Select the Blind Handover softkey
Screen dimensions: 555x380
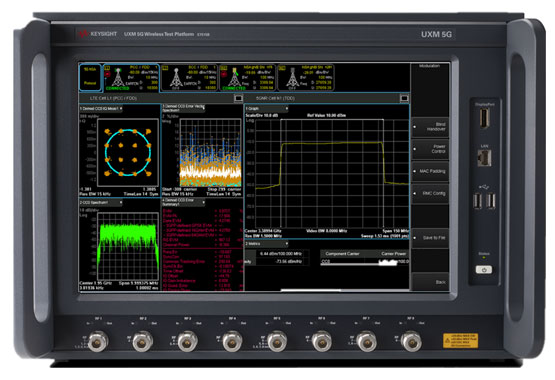tap(430, 127)
